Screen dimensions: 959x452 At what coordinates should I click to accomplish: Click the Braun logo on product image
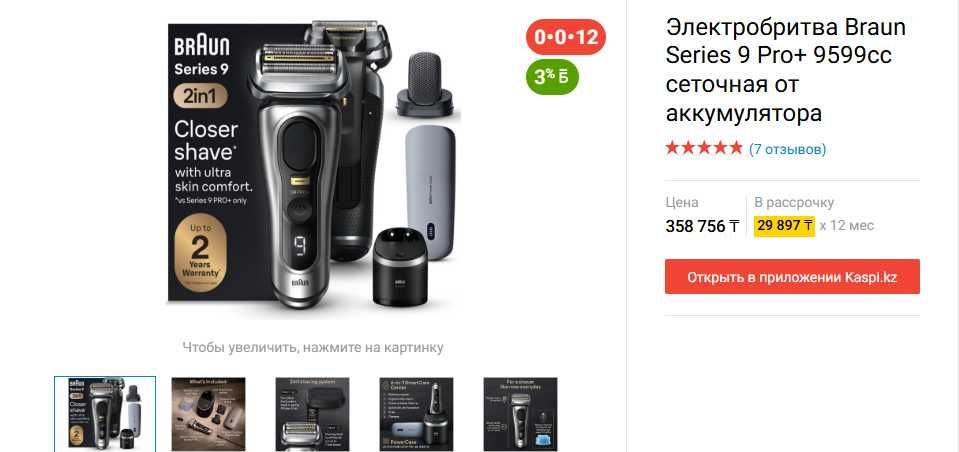point(202,46)
